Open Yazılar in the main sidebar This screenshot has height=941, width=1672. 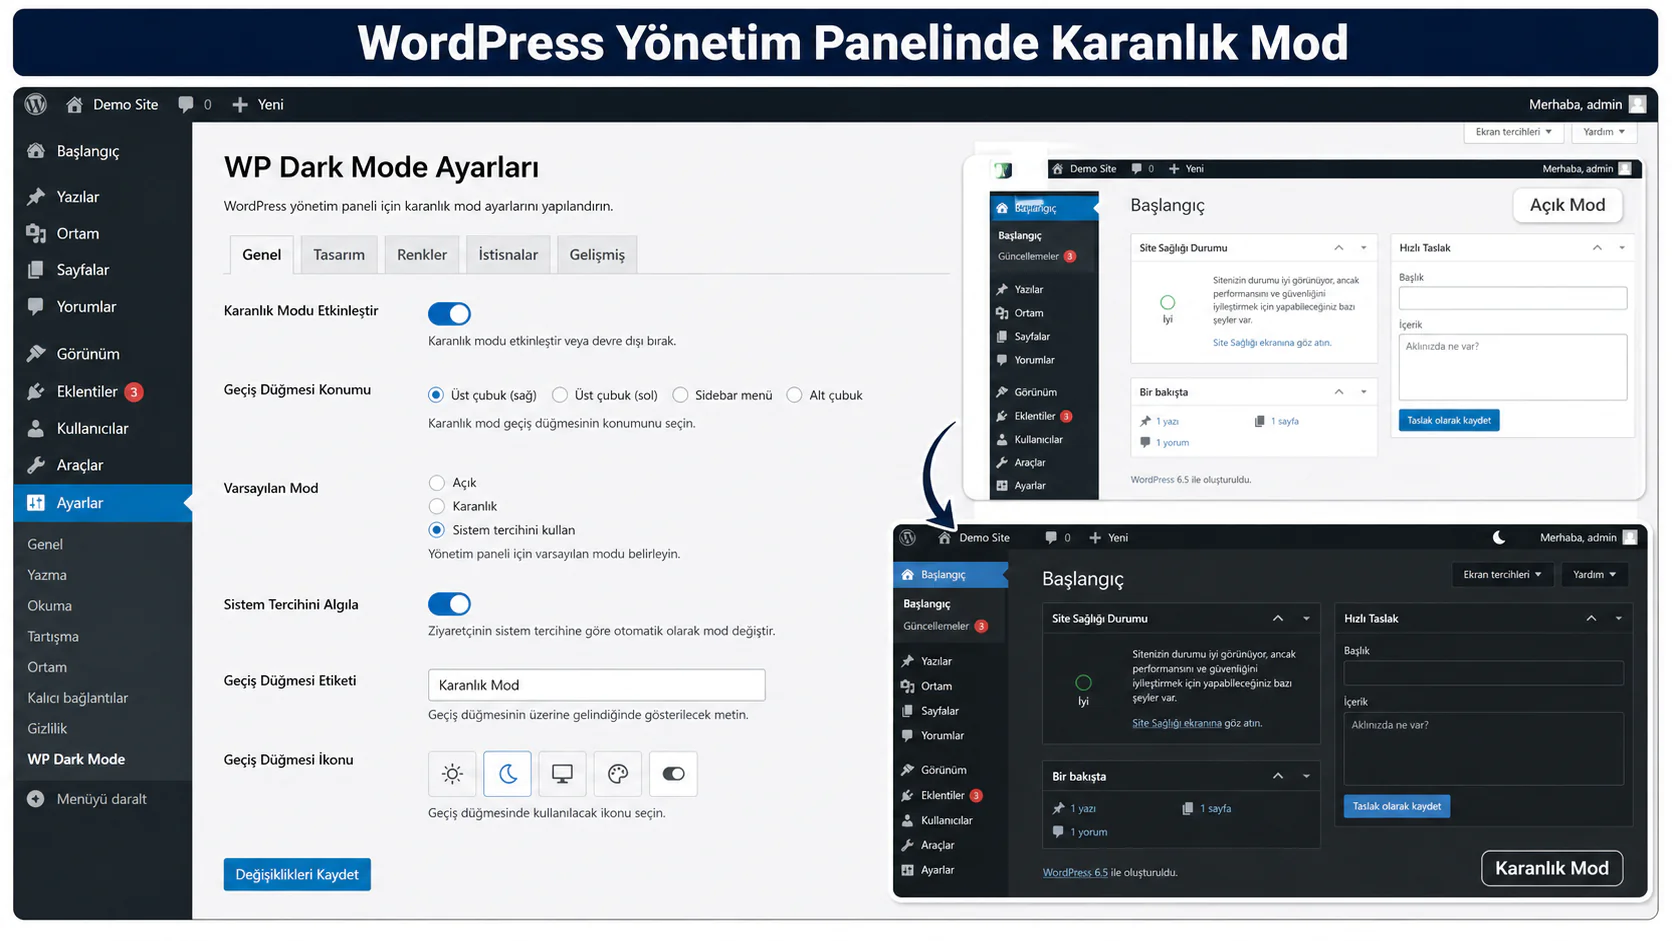(102, 197)
